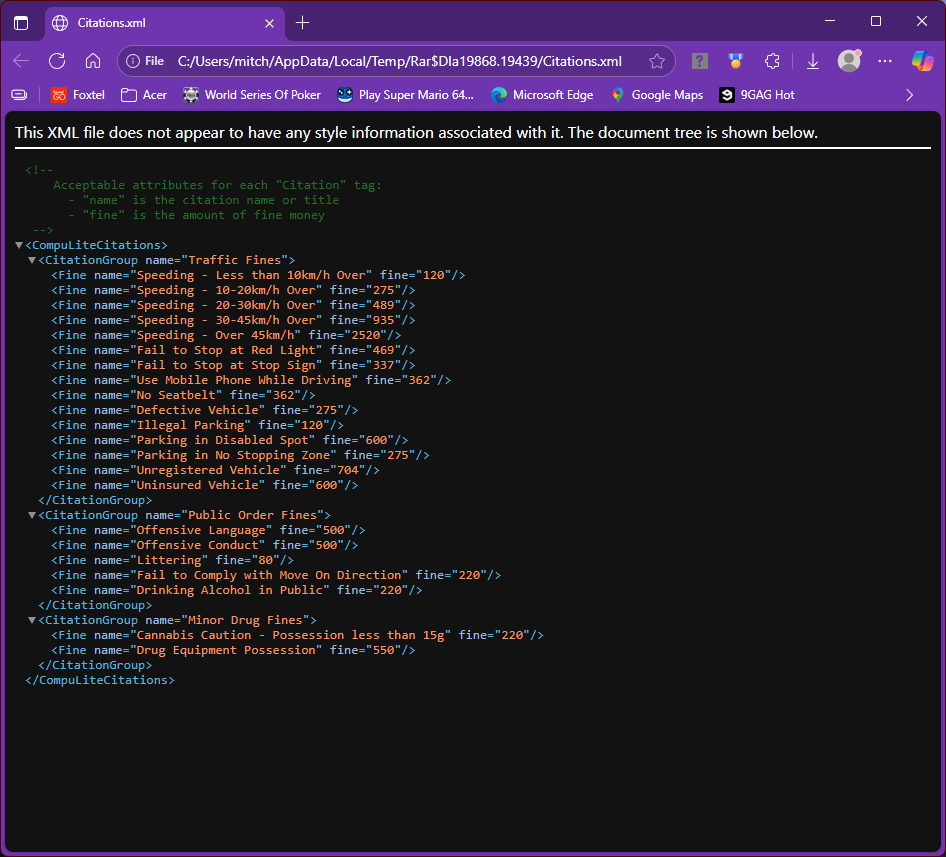The image size is (946, 857).
Task: Open the Copilot sidebar icon
Action: (x=922, y=61)
